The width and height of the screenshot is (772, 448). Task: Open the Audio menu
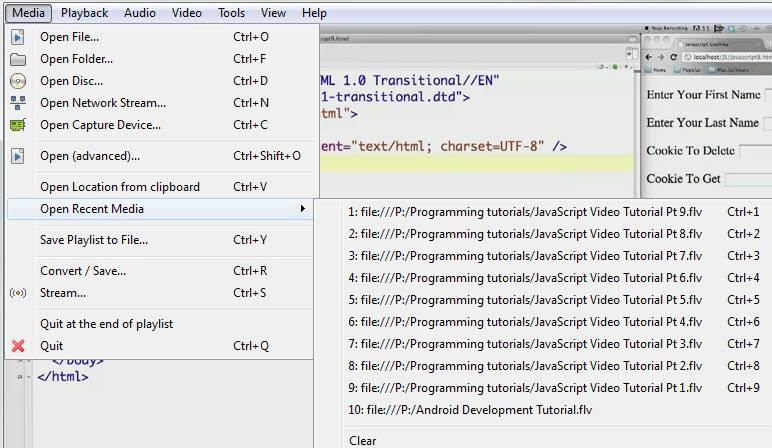point(140,13)
